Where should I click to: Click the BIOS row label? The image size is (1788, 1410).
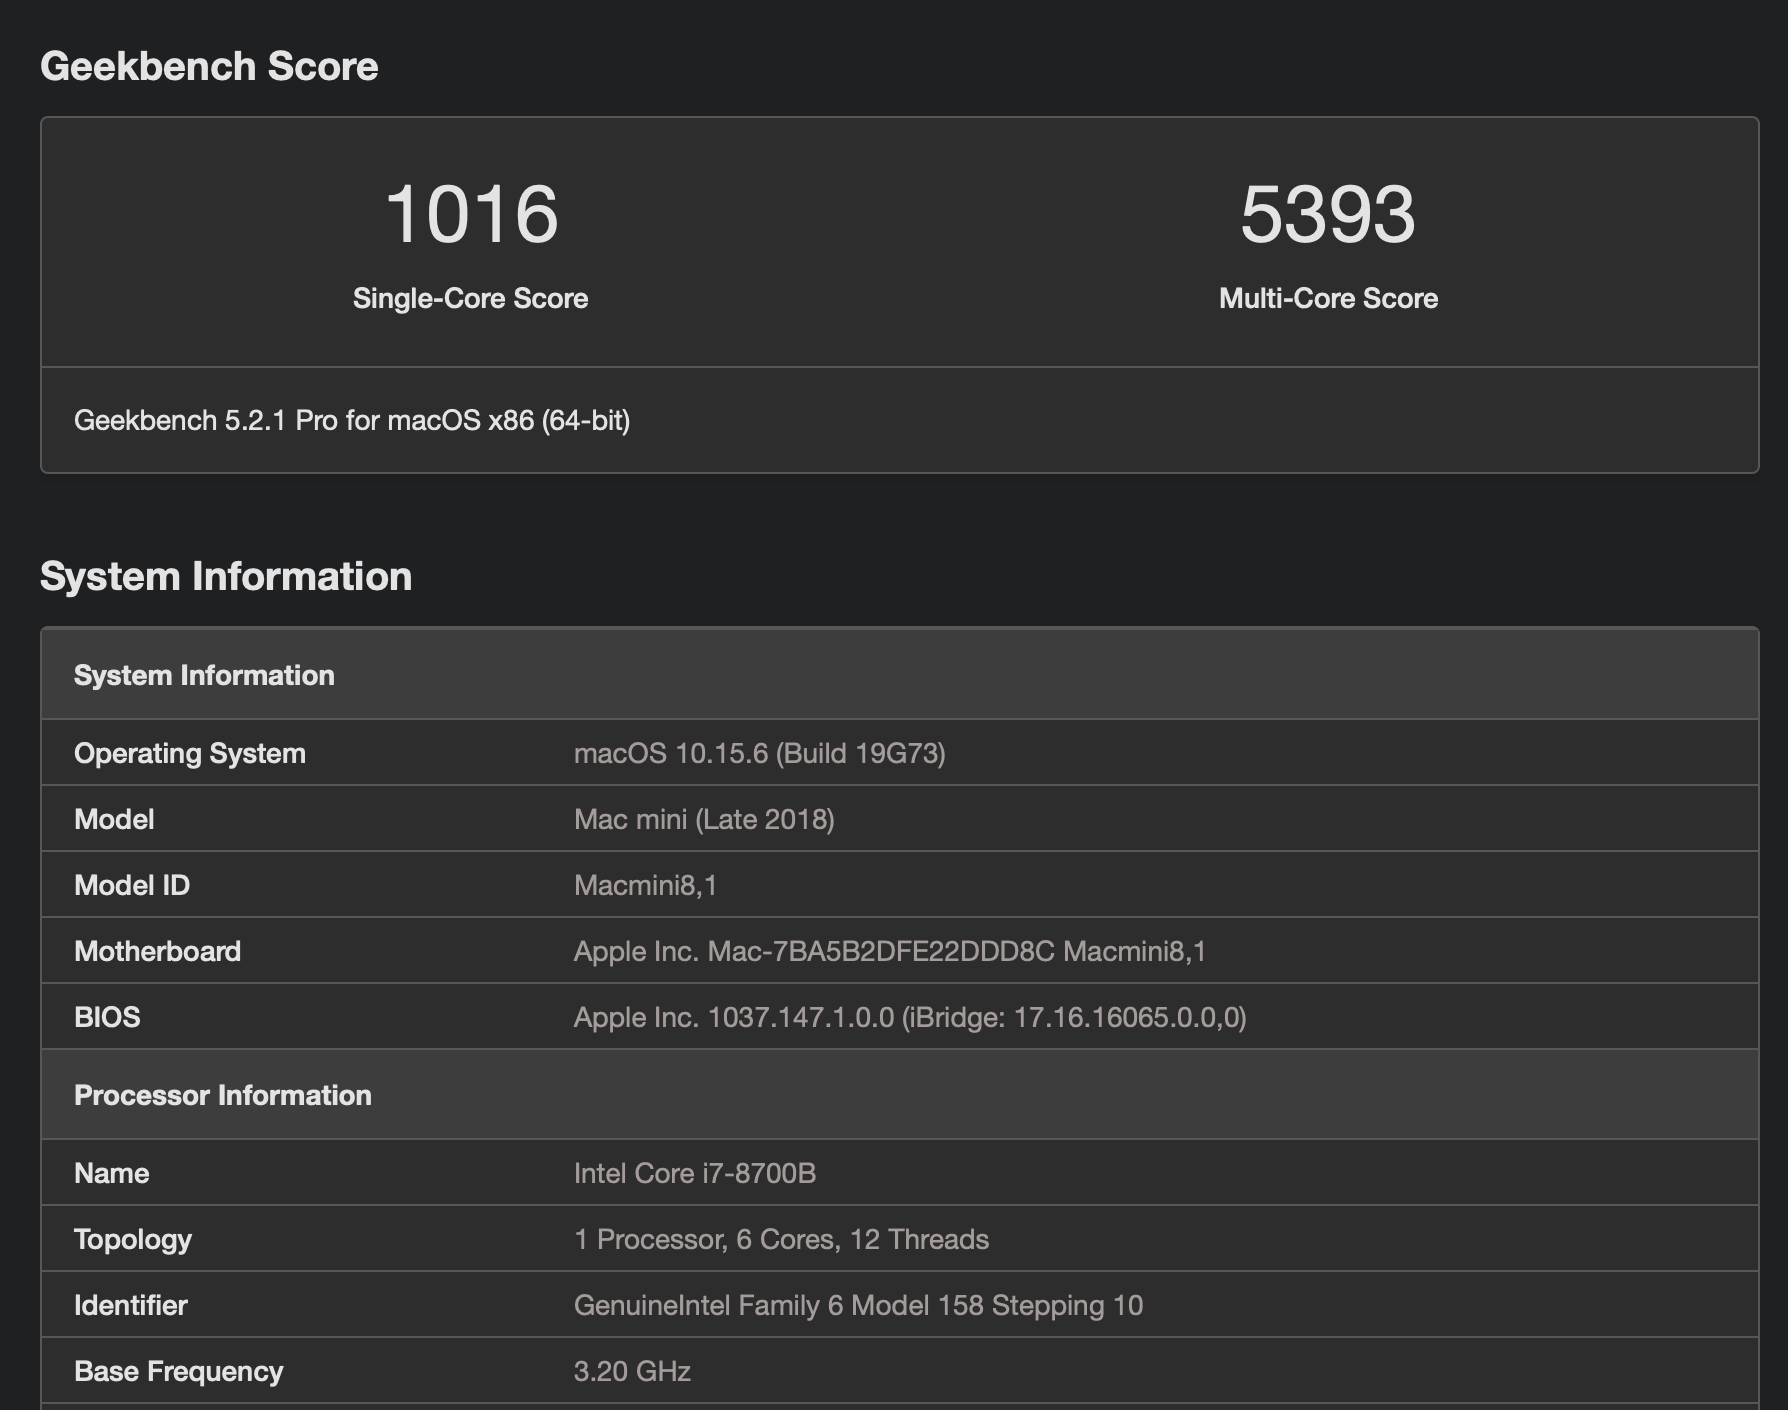[107, 1017]
